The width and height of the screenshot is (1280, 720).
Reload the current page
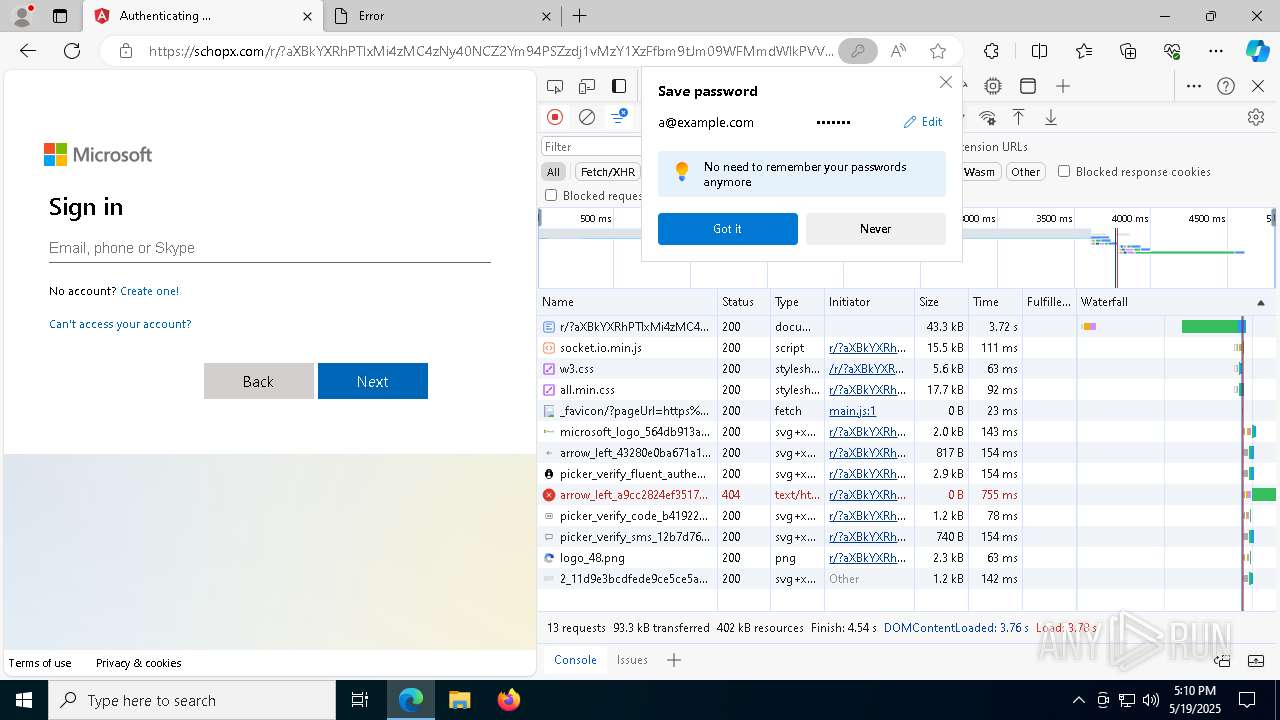[x=72, y=51]
